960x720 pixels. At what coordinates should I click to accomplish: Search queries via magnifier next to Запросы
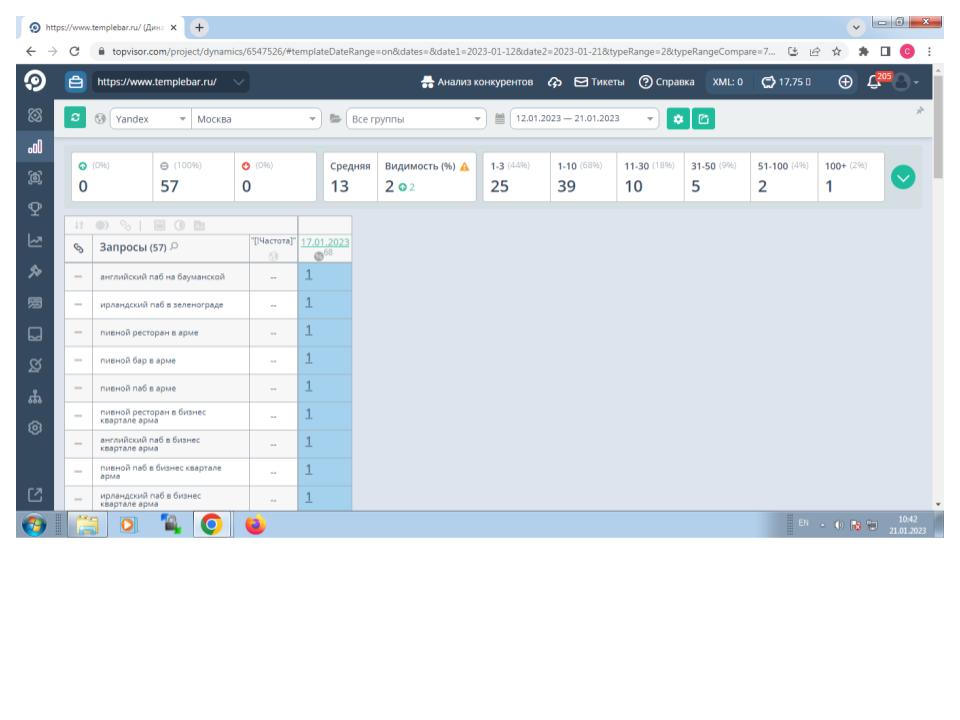click(x=174, y=246)
